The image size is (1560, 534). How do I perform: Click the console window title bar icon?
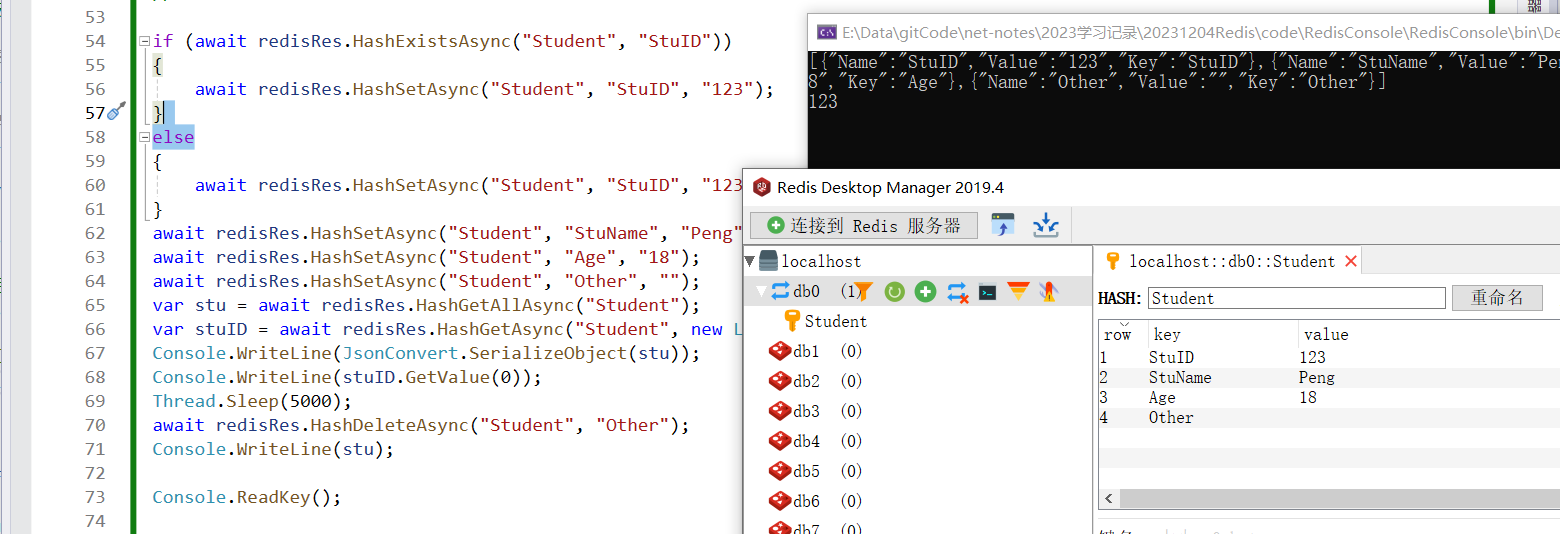(827, 31)
